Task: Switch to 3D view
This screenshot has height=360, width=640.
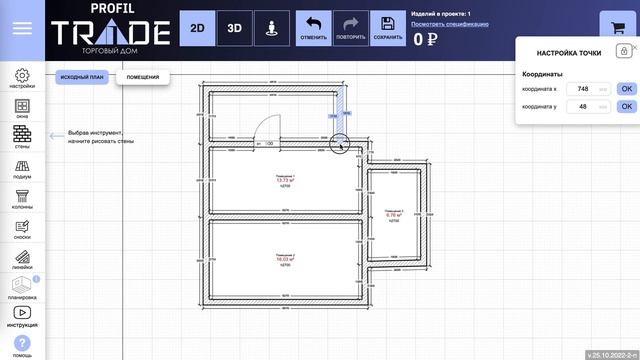Action: (x=234, y=28)
